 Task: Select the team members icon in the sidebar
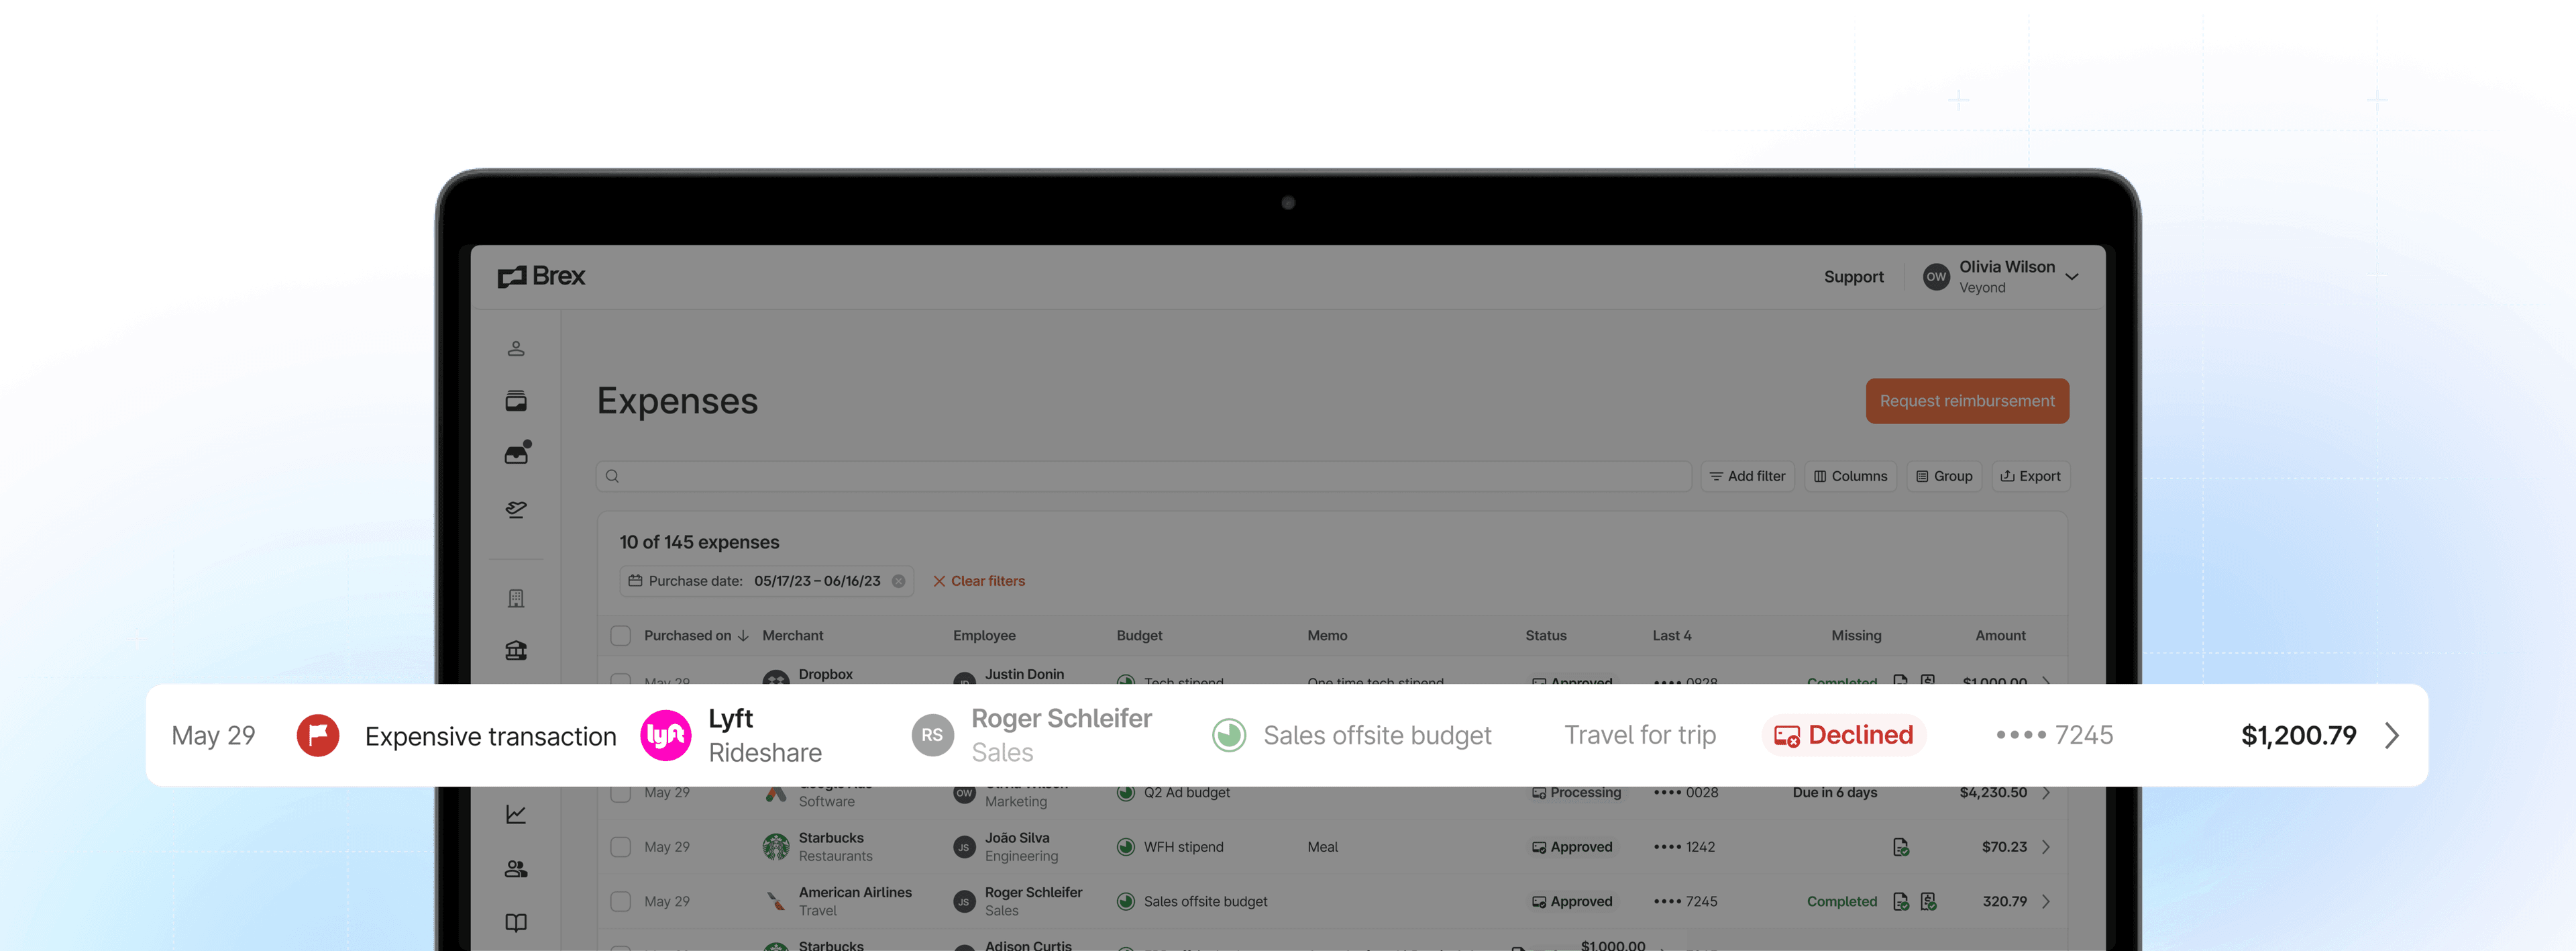(516, 868)
